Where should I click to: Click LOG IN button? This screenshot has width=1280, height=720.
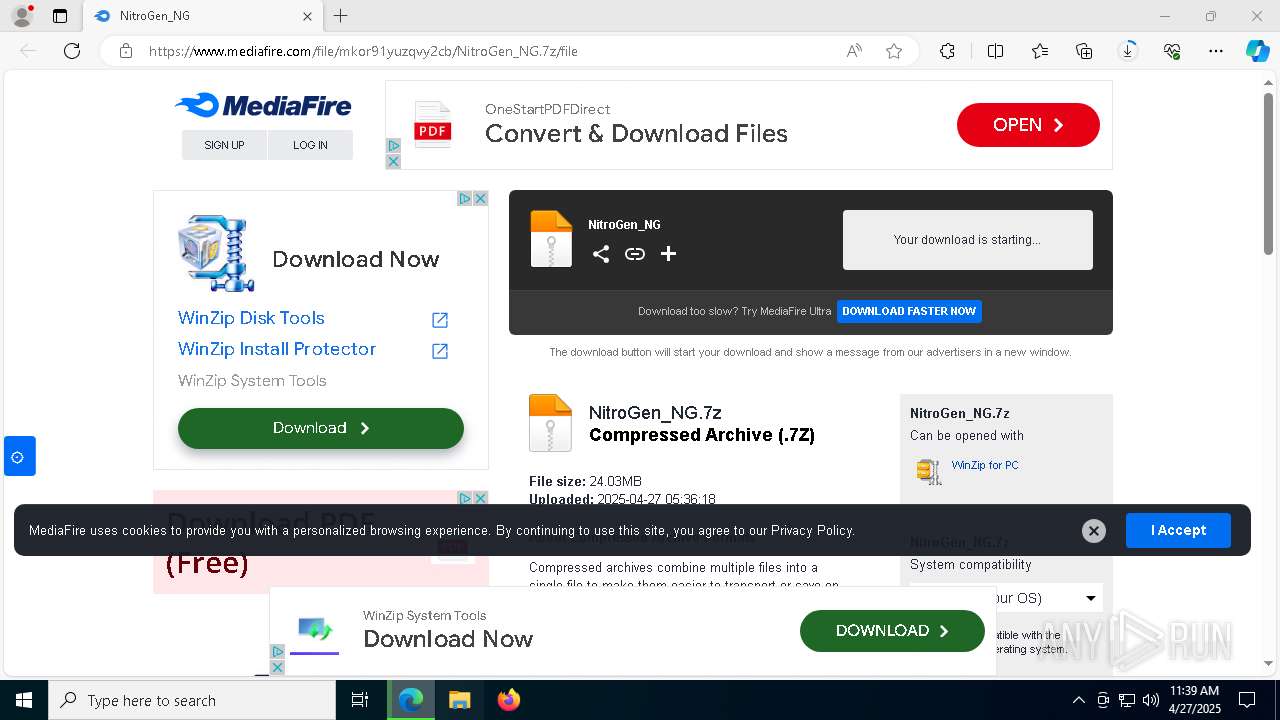310,145
